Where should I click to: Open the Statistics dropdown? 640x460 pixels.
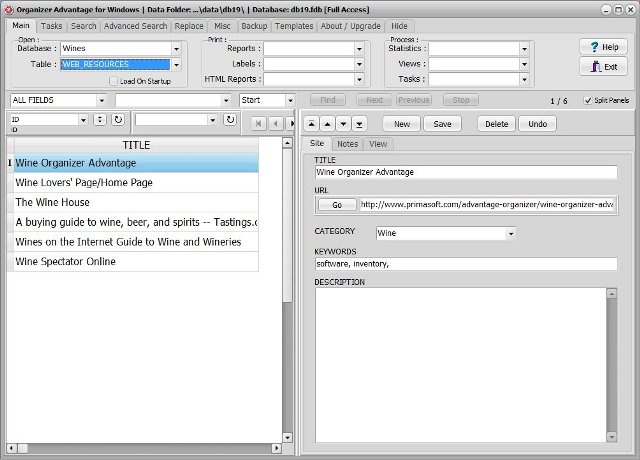click(524, 49)
